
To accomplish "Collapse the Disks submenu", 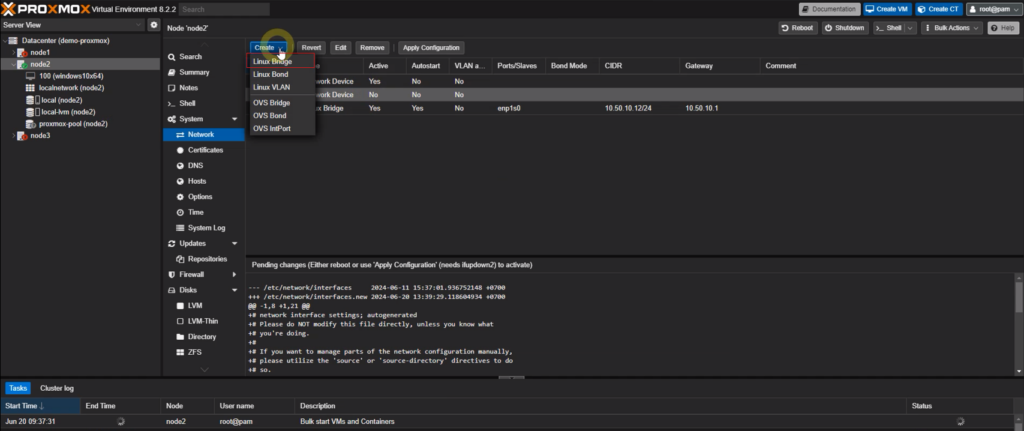I will [234, 290].
